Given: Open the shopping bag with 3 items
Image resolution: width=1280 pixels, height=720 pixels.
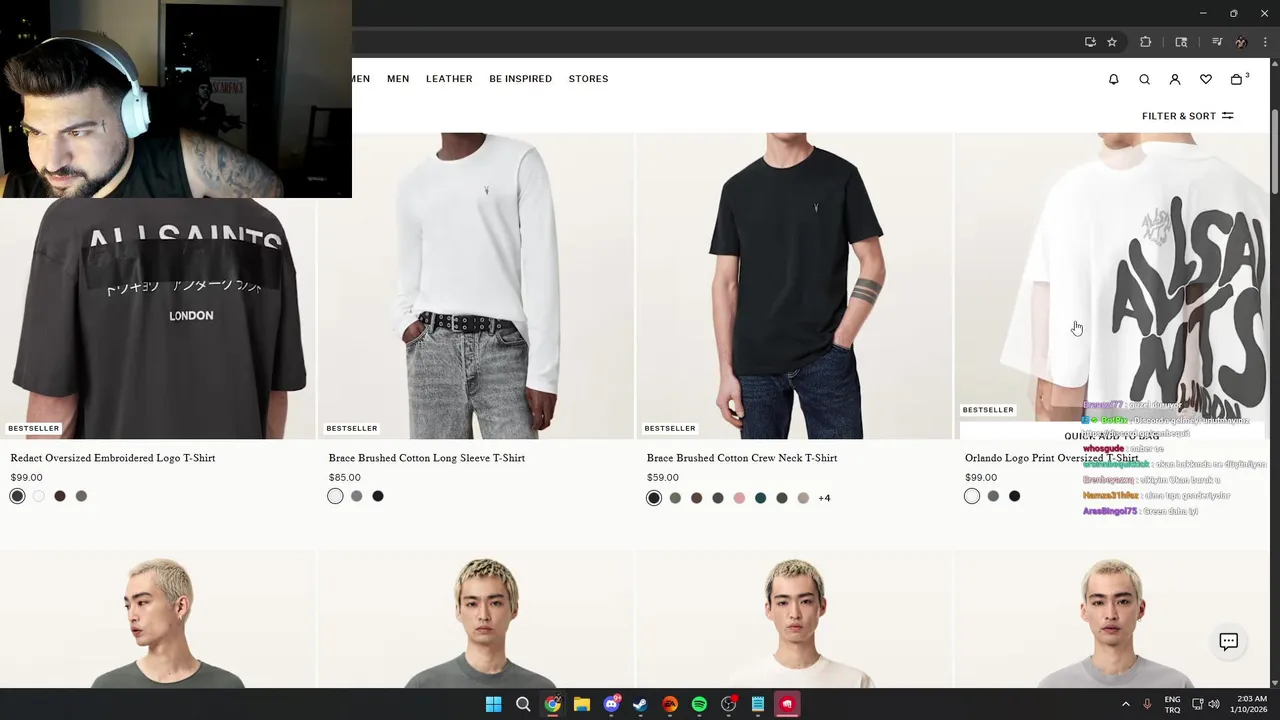Looking at the screenshot, I should point(1238,79).
